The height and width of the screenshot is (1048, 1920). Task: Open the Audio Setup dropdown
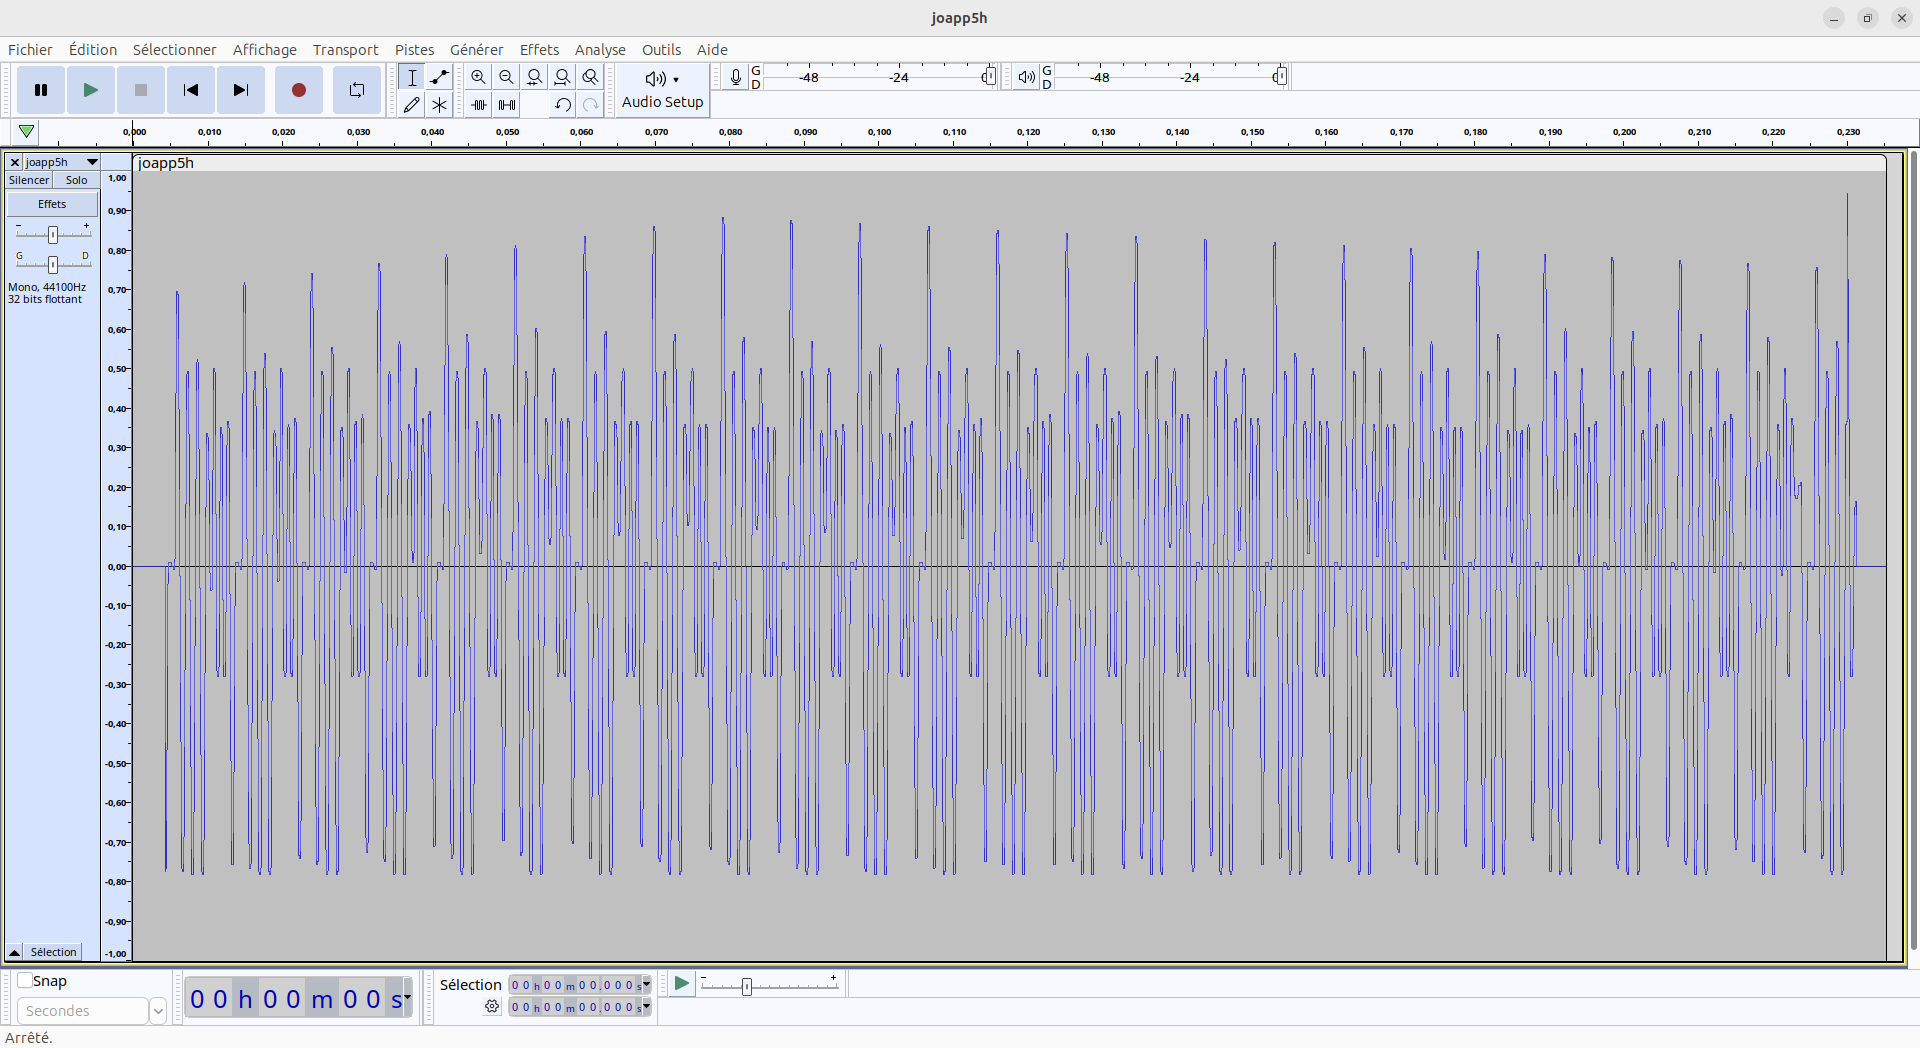point(662,90)
